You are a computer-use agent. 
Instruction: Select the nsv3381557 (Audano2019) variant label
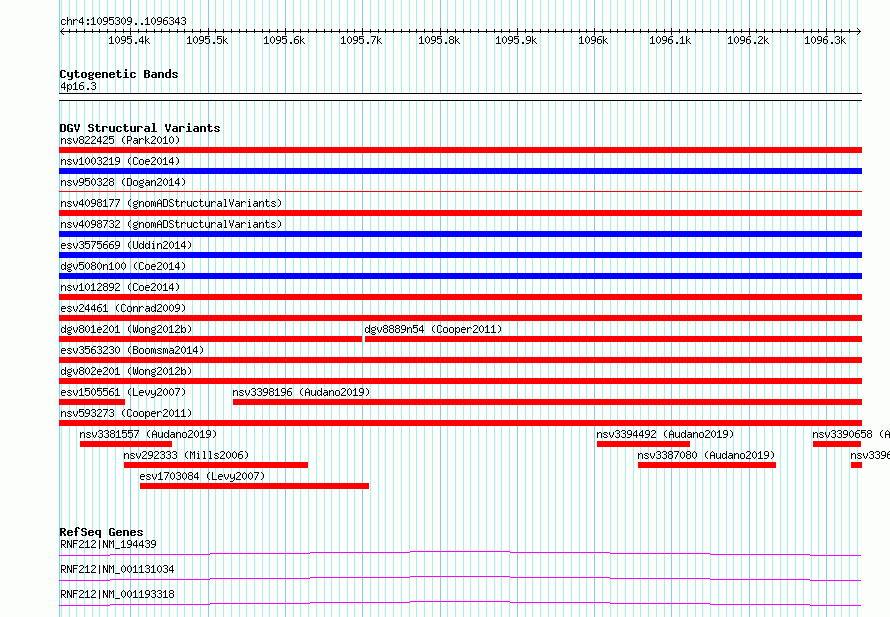tap(148, 434)
